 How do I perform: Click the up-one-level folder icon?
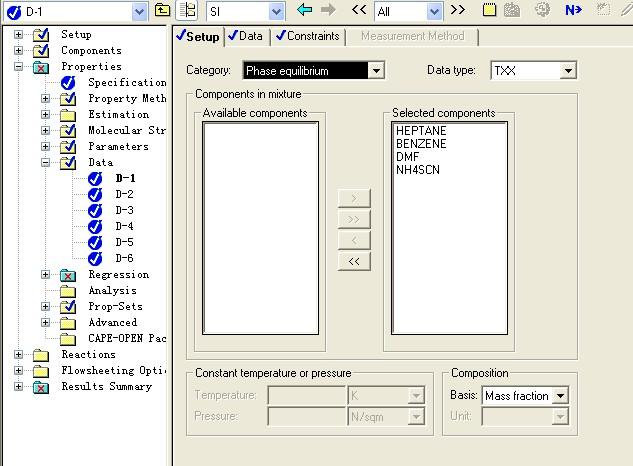pyautogui.click(x=162, y=10)
